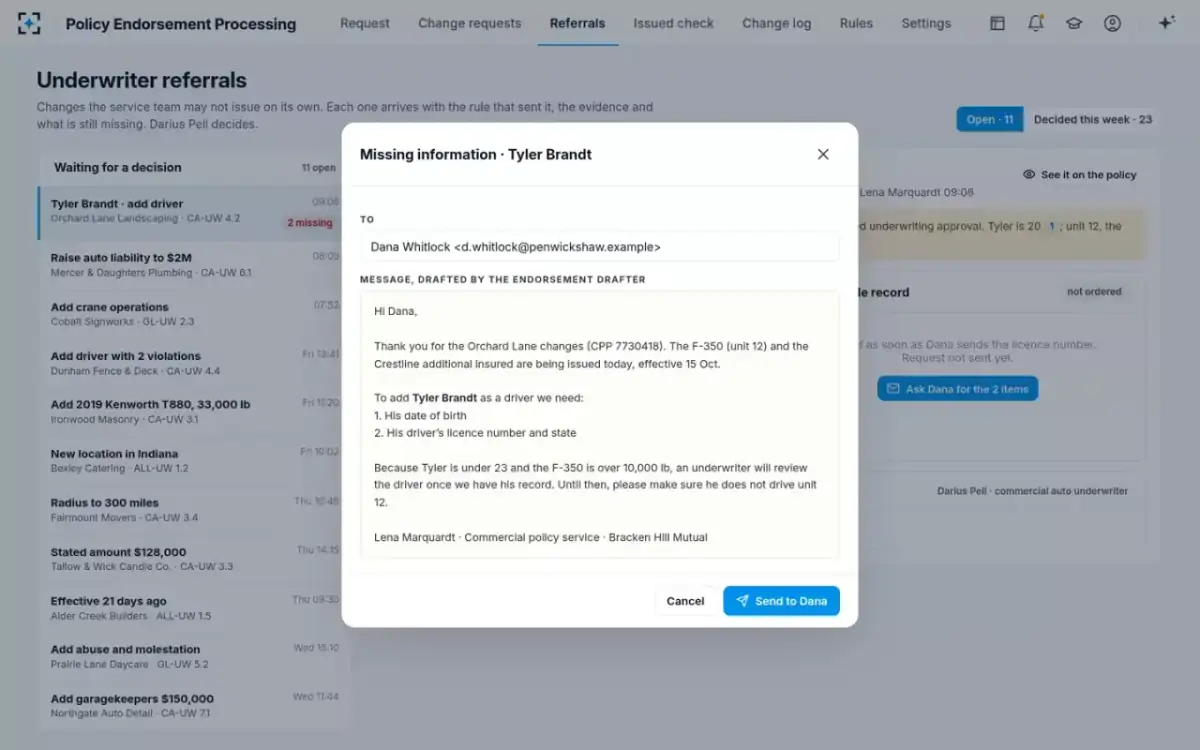This screenshot has width=1200, height=750.
Task: Click See it on the policy
Action: 1080,175
